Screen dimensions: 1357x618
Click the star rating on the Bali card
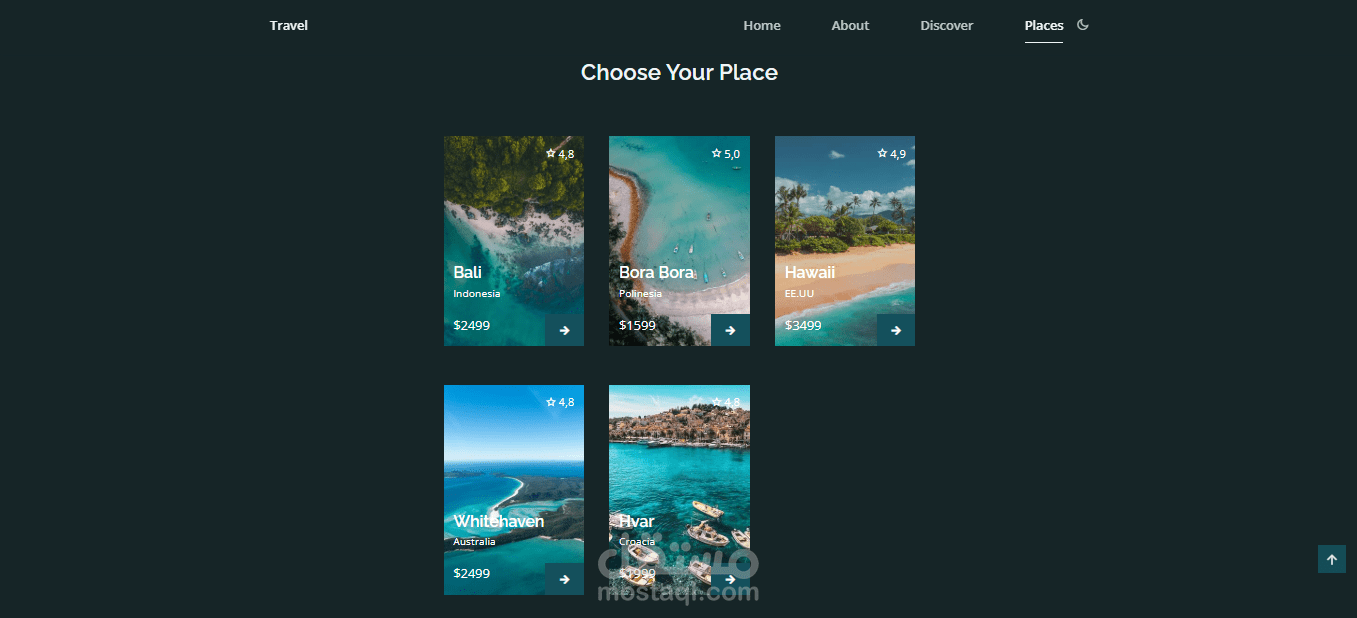click(x=560, y=154)
